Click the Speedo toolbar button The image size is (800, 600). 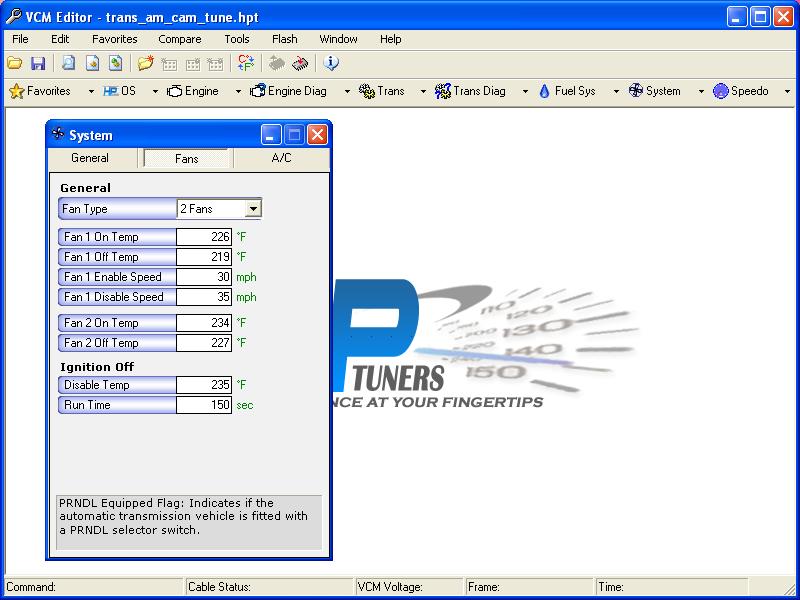[x=740, y=91]
